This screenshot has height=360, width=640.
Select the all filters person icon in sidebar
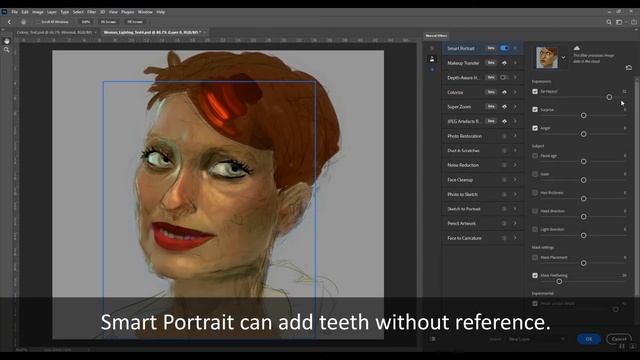pyautogui.click(x=432, y=59)
